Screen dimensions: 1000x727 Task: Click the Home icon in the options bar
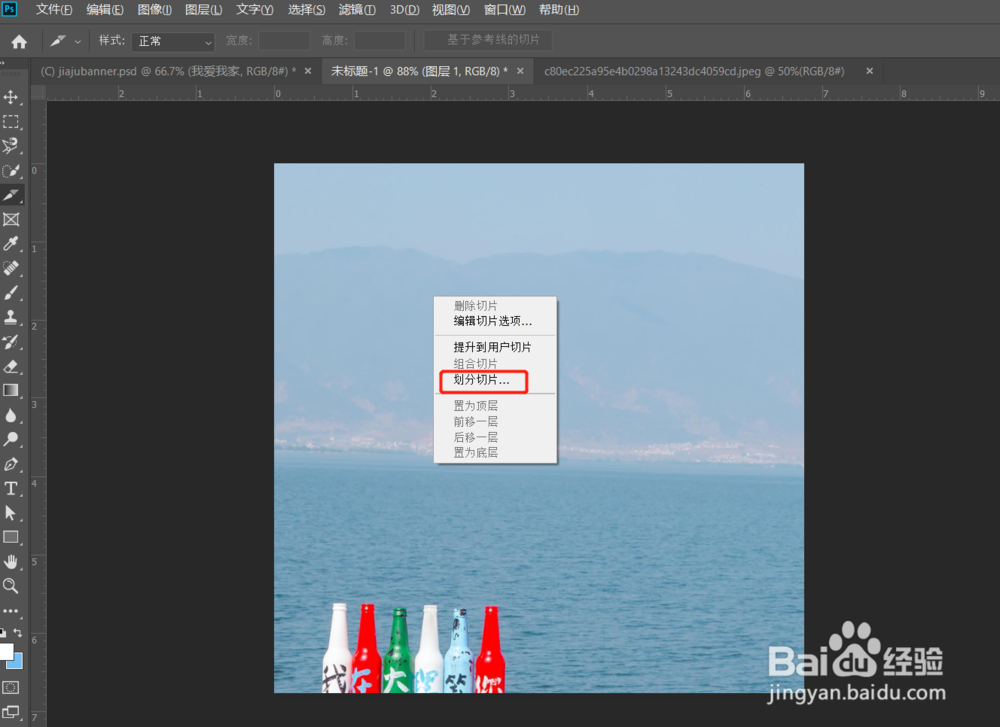pyautogui.click(x=18, y=40)
